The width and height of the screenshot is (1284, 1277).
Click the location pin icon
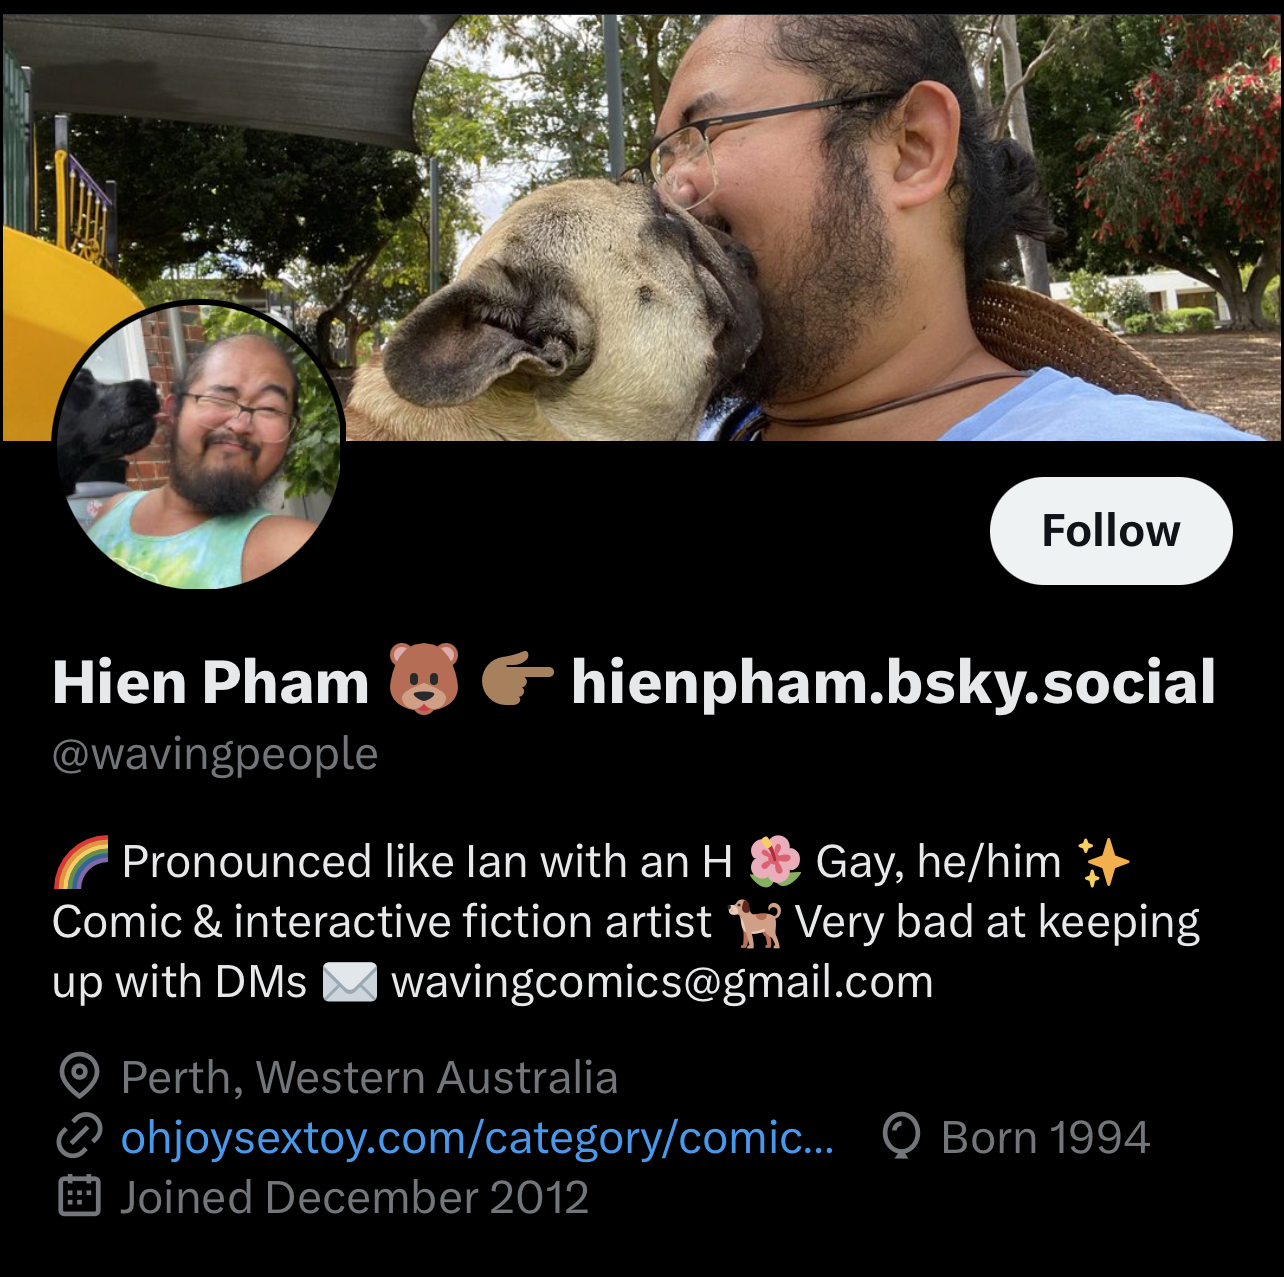coord(79,1077)
